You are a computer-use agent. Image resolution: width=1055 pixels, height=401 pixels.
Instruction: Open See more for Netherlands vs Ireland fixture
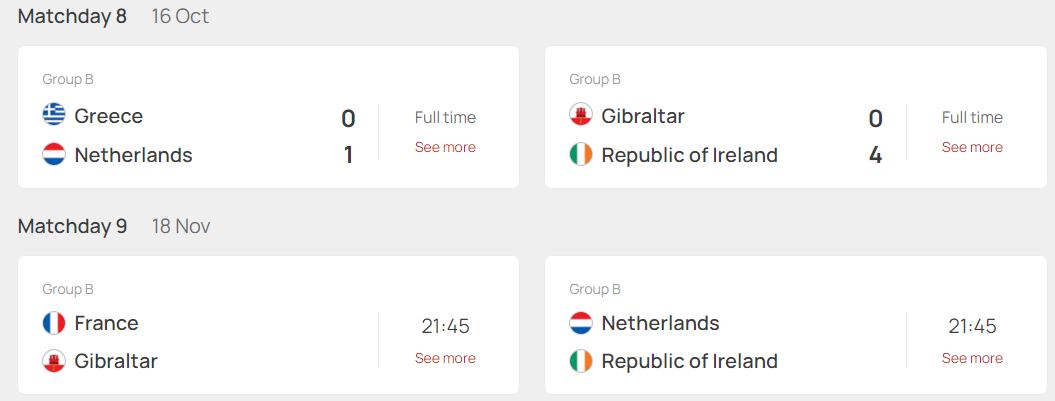point(972,358)
